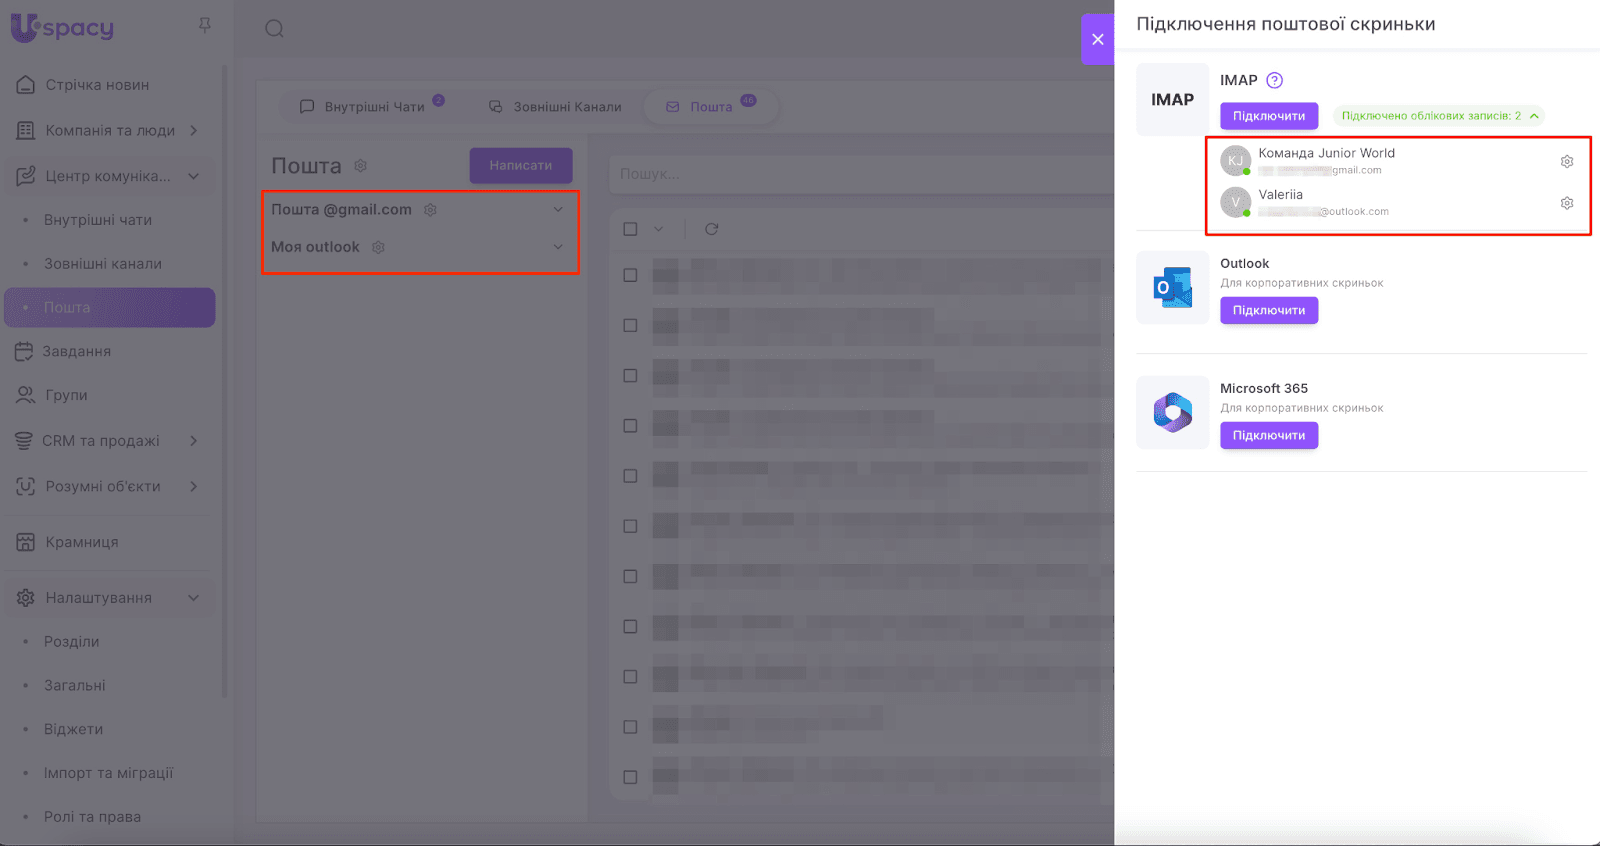Toggle the select-all checkbox above mail list

[630, 229]
